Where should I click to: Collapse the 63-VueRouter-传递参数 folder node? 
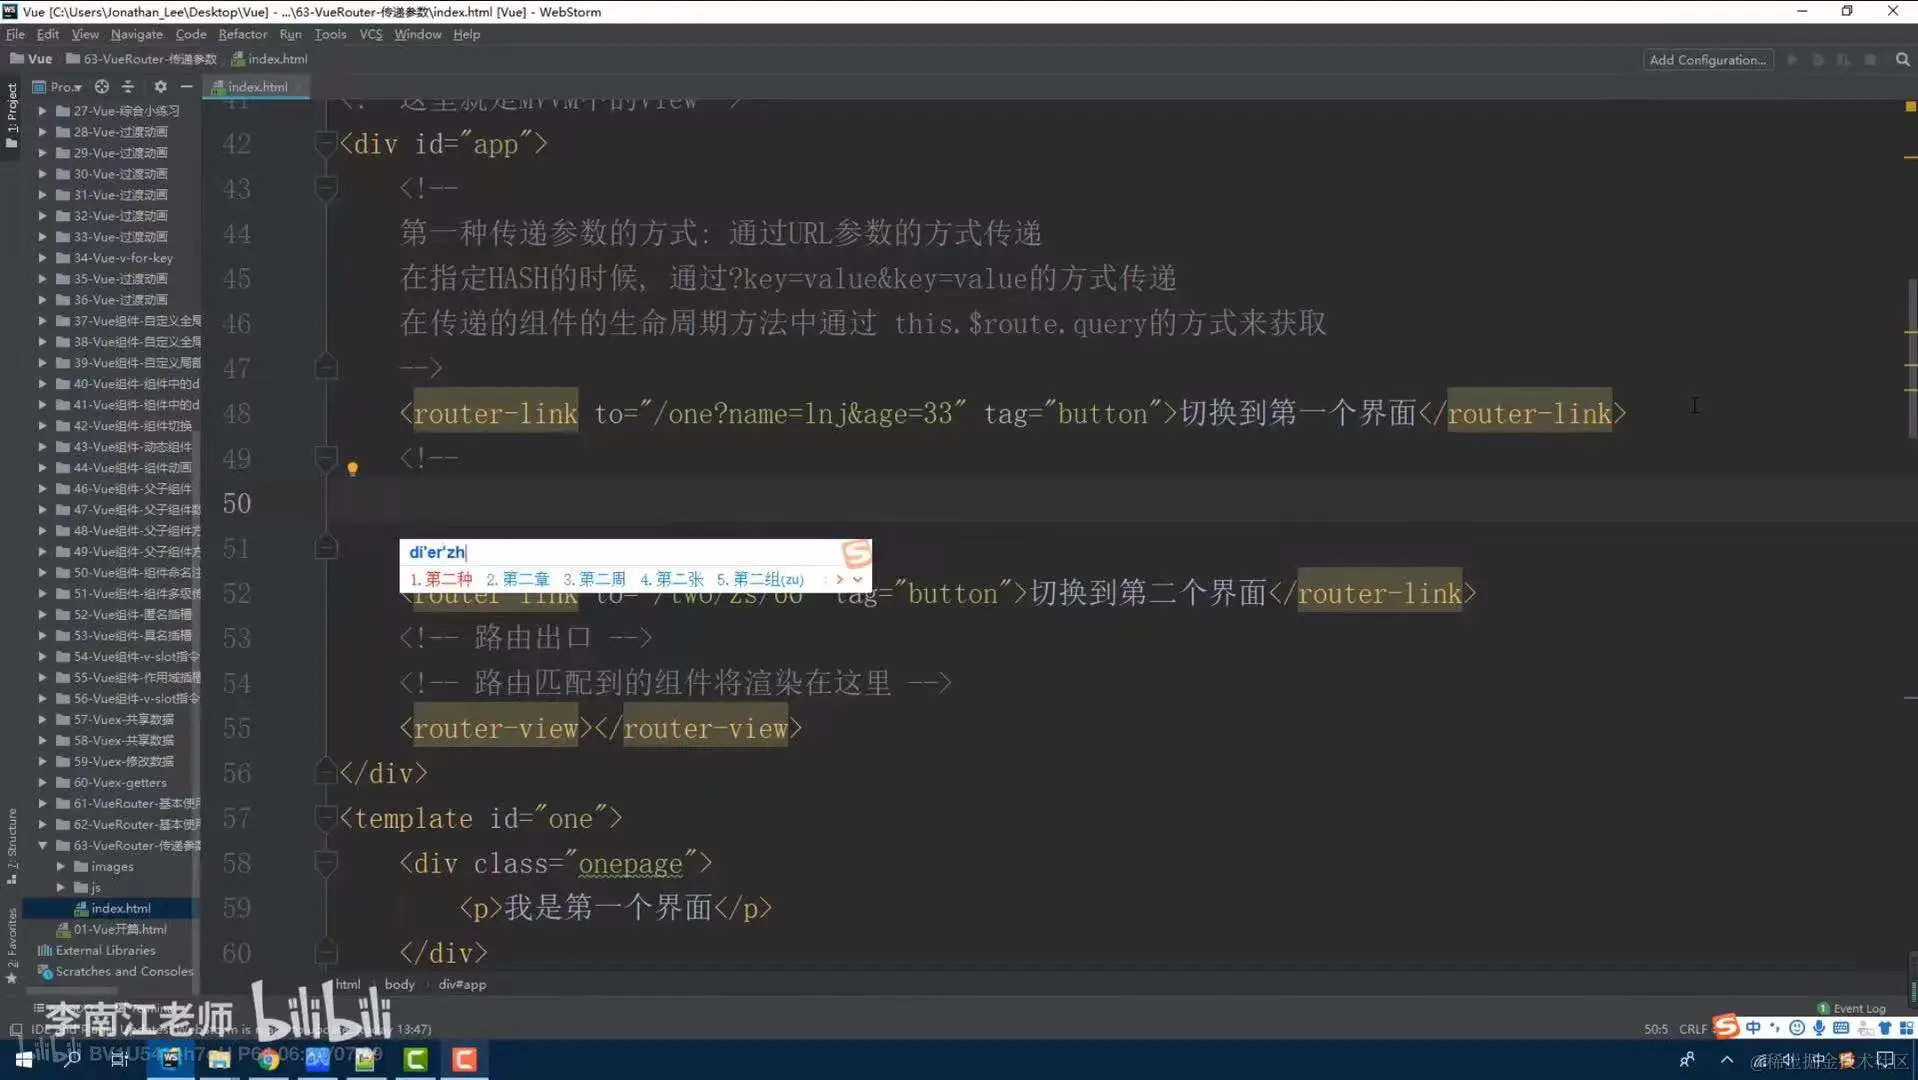(x=42, y=845)
